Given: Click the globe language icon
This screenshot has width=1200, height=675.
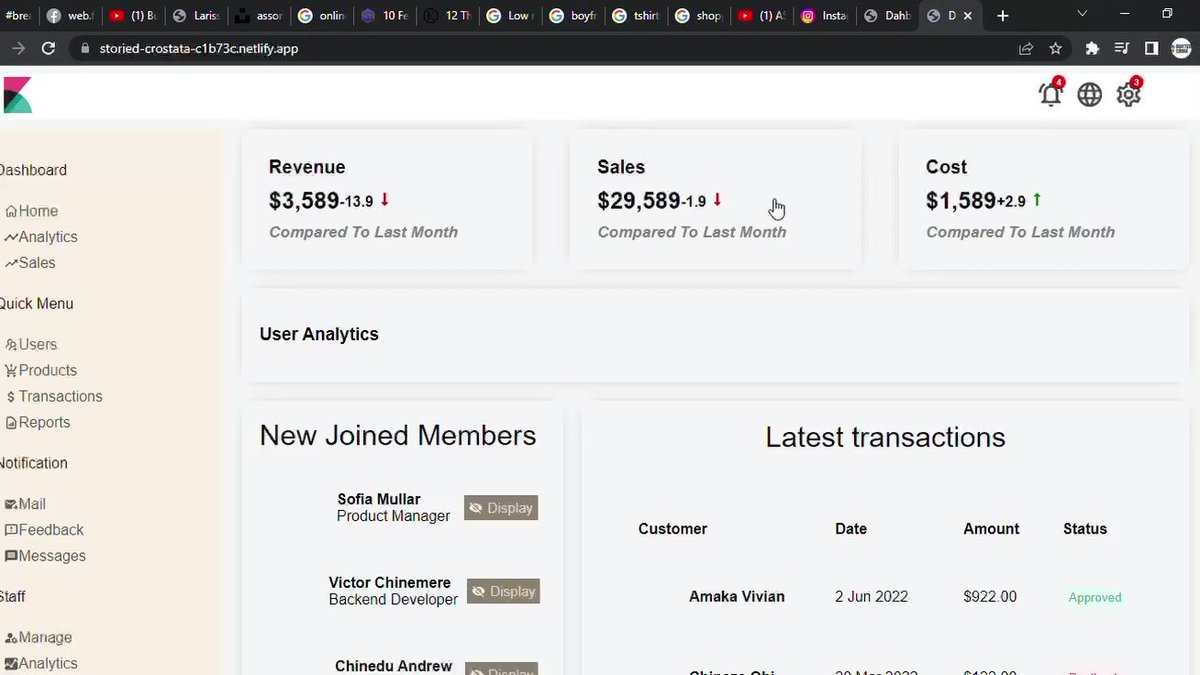Looking at the screenshot, I should pyautogui.click(x=1090, y=94).
